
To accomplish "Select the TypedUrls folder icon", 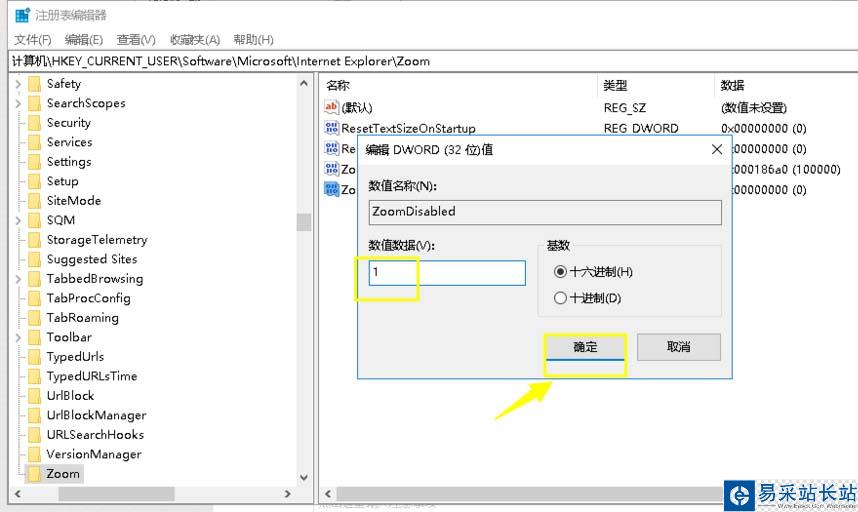I will click(x=34, y=357).
